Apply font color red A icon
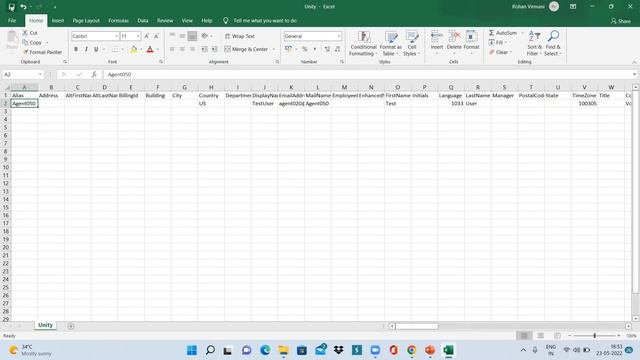The height and width of the screenshot is (360, 640). pyautogui.click(x=150, y=49)
